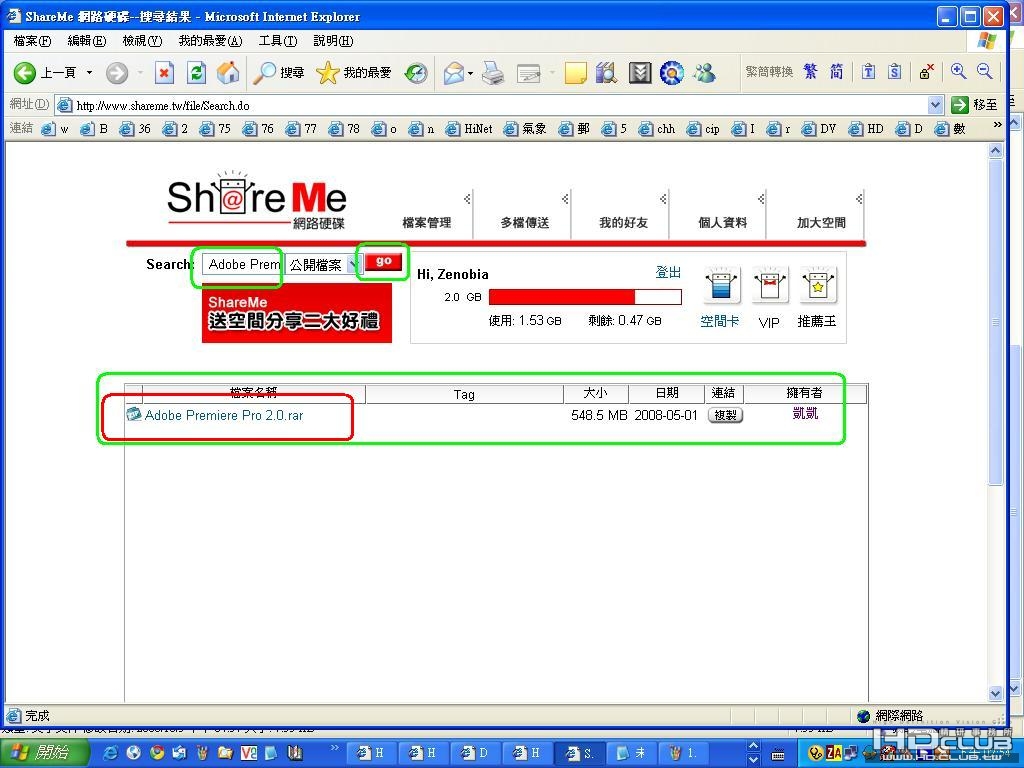Click the storage usage red bar
The image size is (1024, 768).
[585, 297]
